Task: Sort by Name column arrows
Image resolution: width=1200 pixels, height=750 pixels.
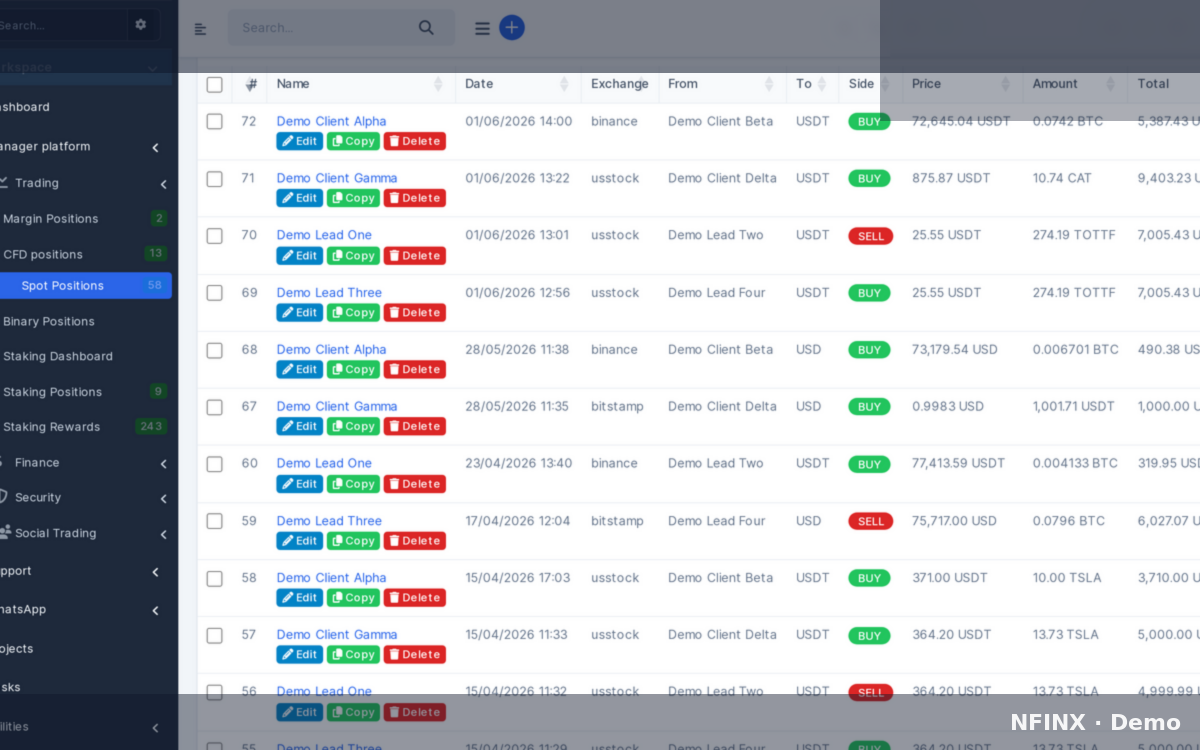Action: 438,84
